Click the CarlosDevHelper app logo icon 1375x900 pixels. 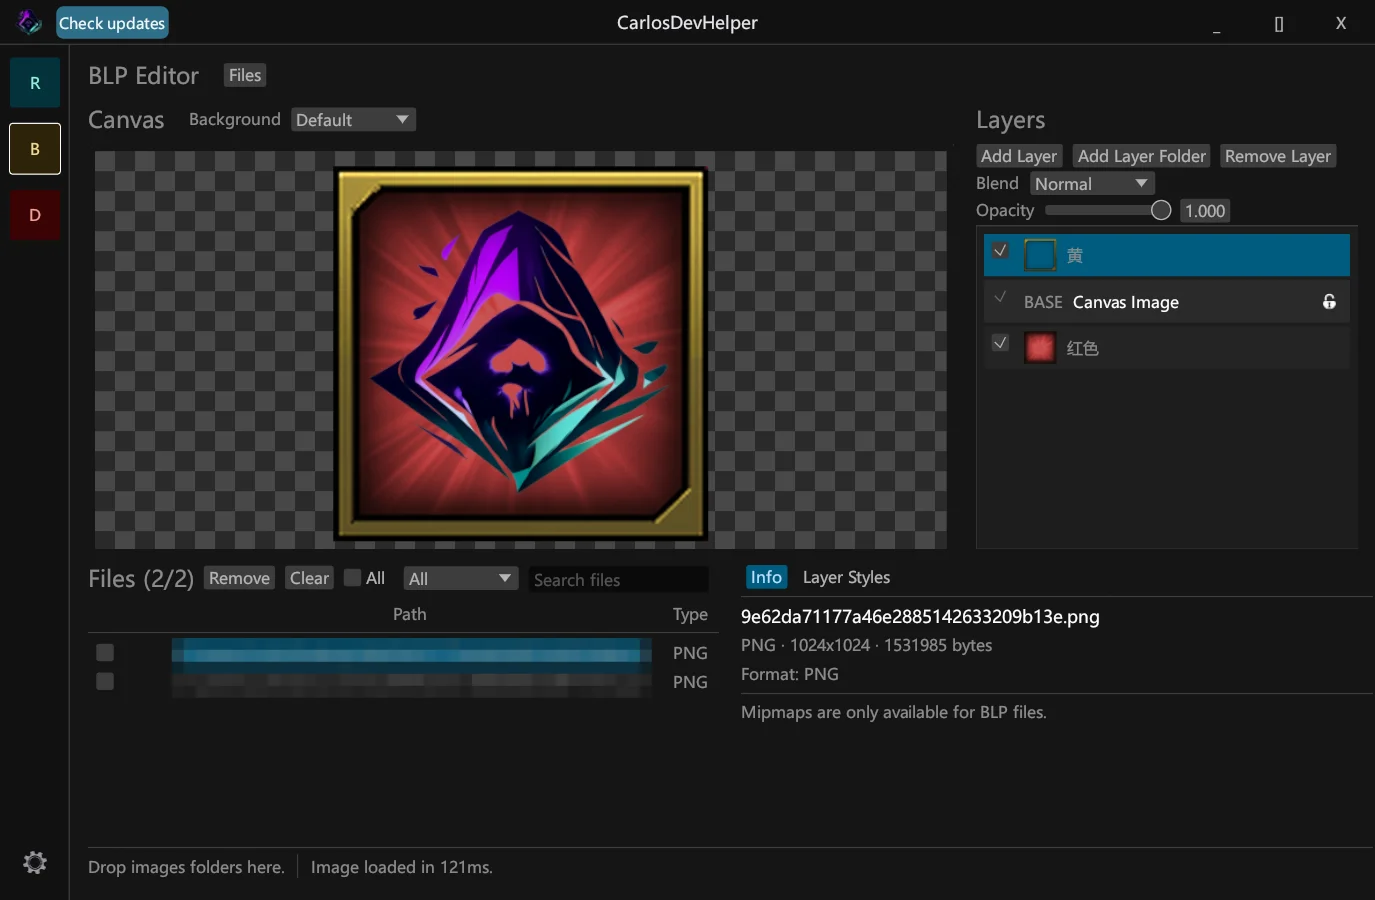coord(30,22)
